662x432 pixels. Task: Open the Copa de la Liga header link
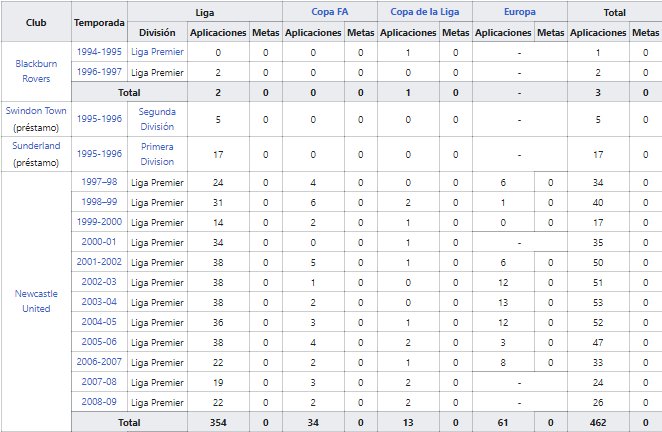pyautogui.click(x=425, y=12)
